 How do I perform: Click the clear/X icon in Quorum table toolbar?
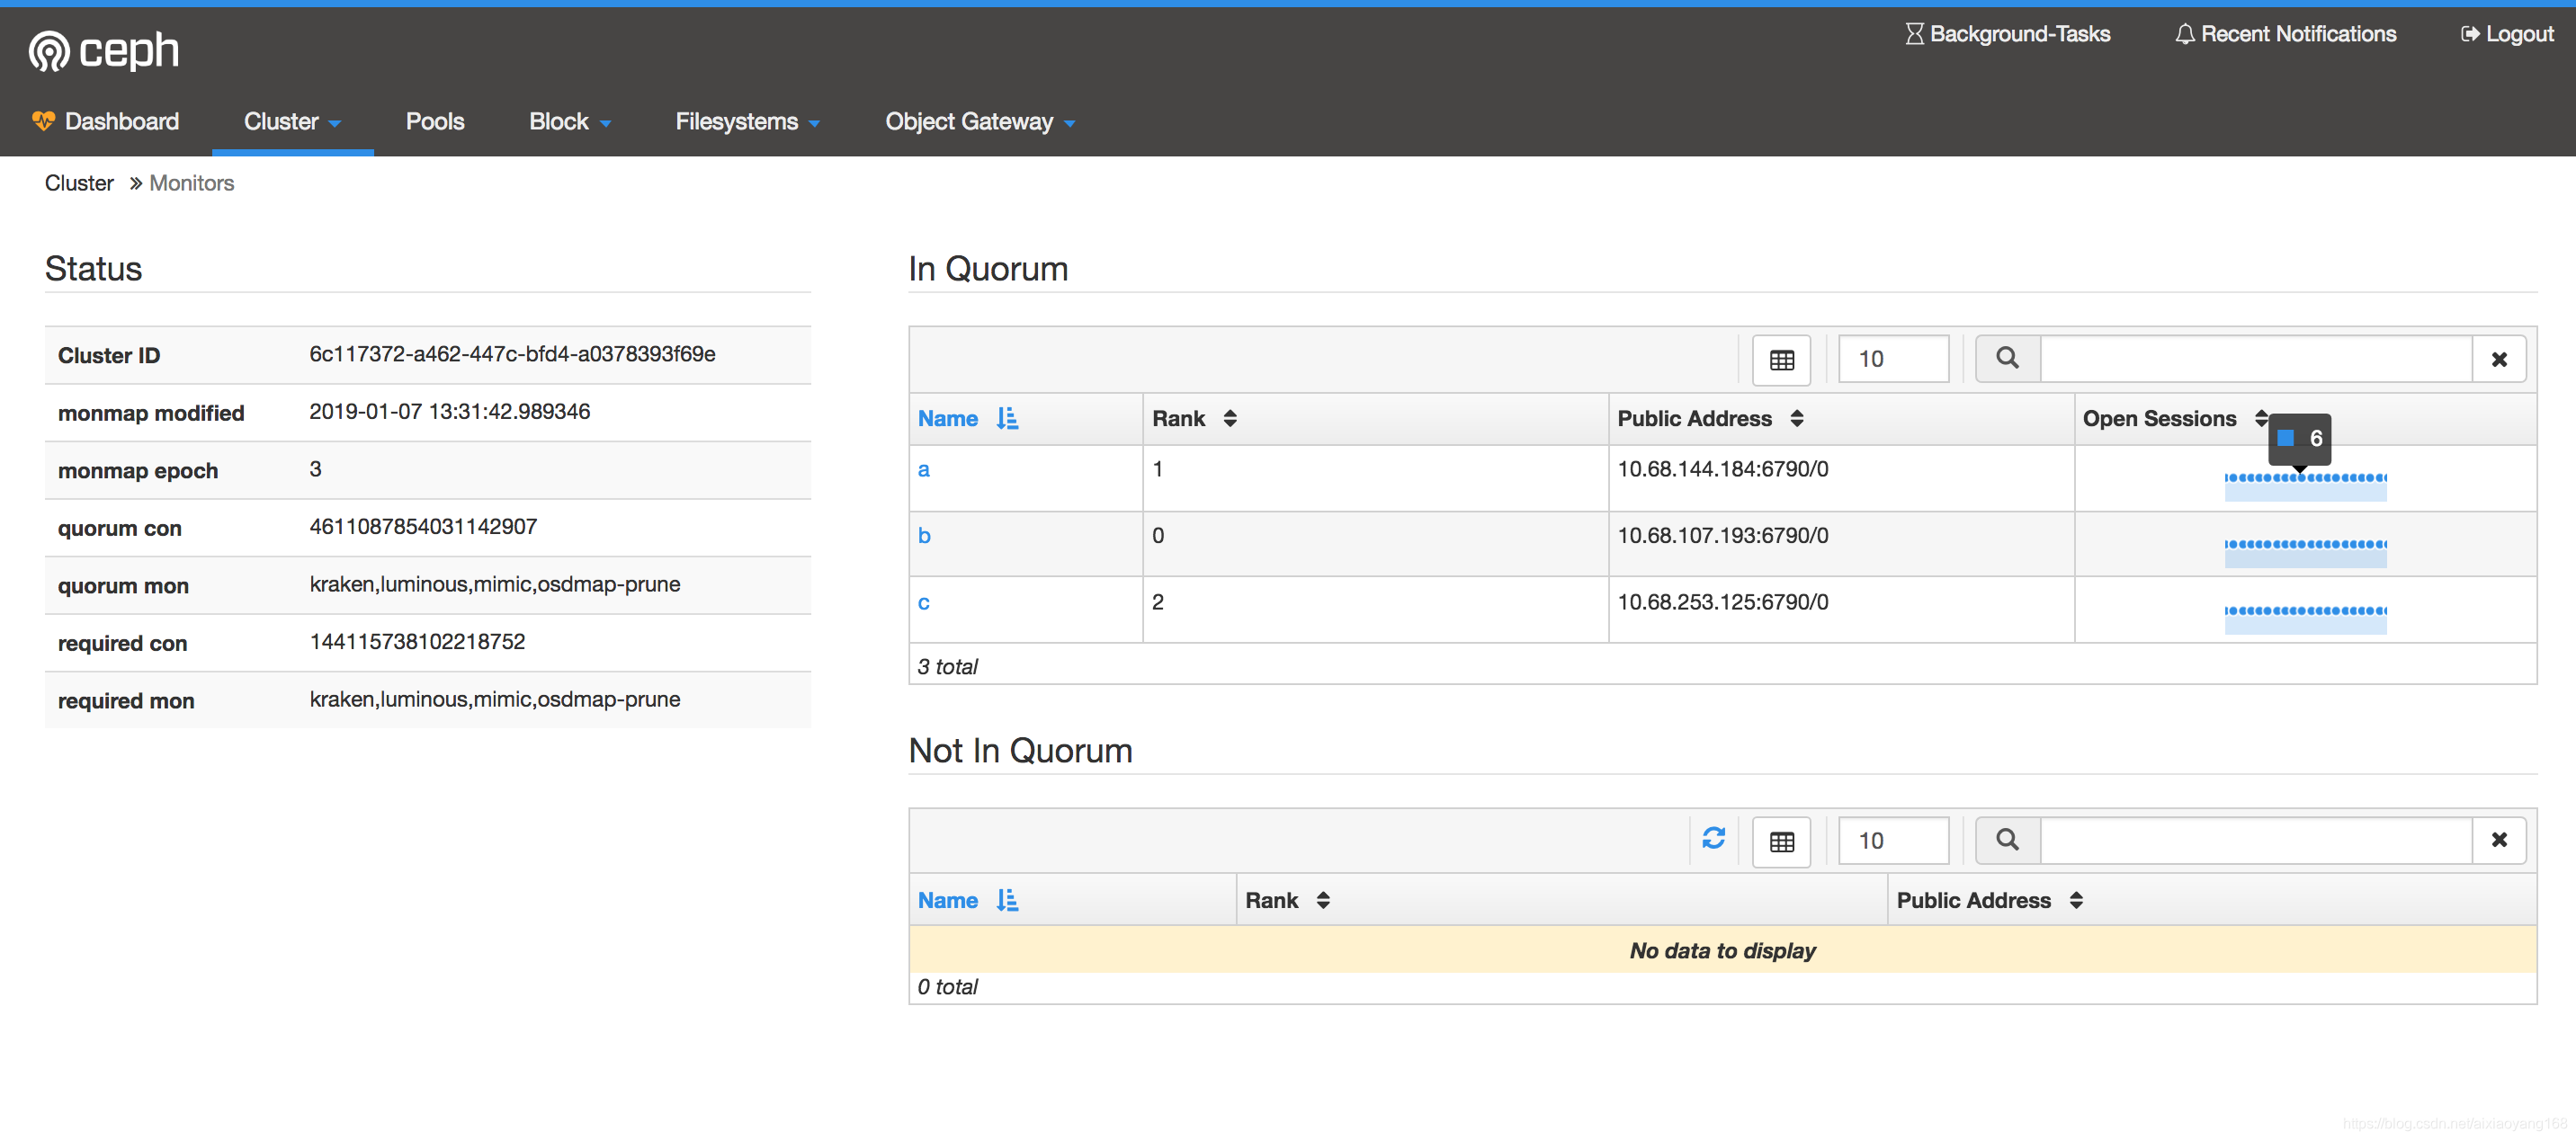[x=2502, y=358]
